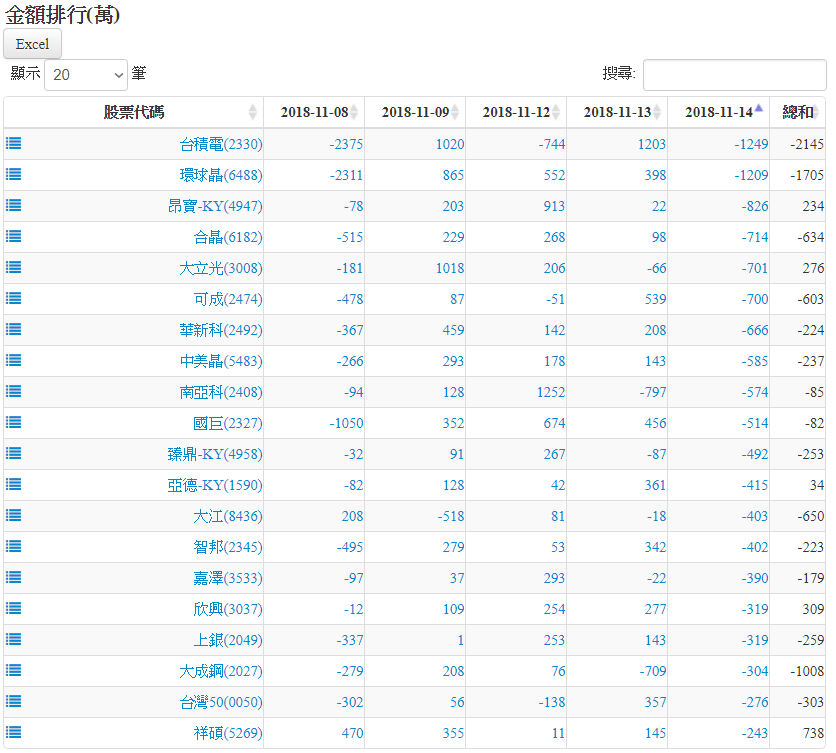This screenshot has height=753, width=836.
Task: Click the list icon beside 台積電(2330)
Action: tap(14, 143)
